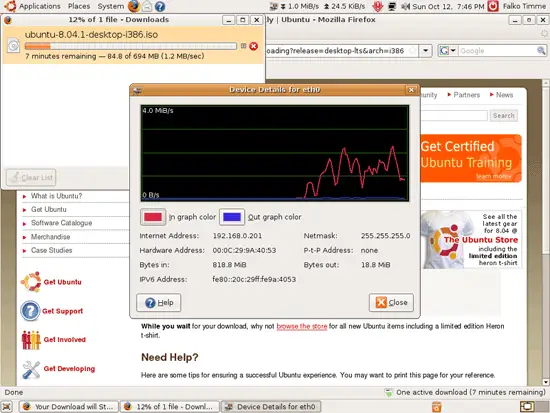
Task: Open the Applications menu
Action: (x=39, y=6)
